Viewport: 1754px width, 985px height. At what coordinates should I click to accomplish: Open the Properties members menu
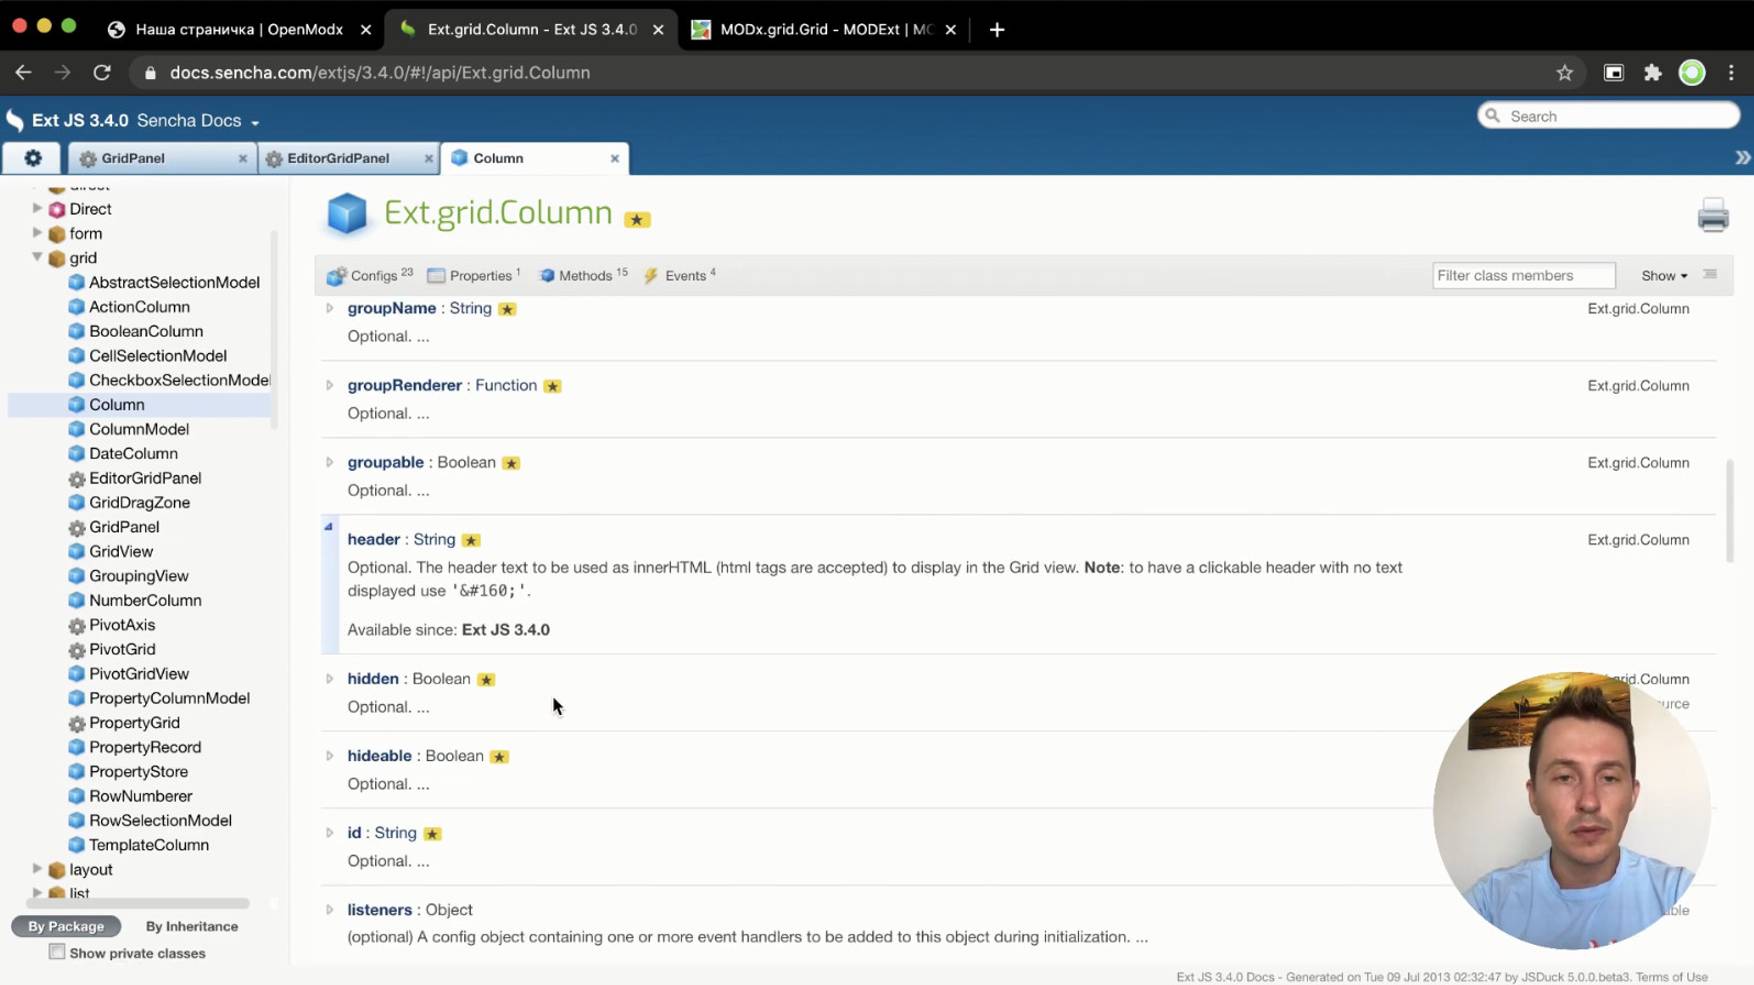[473, 275]
